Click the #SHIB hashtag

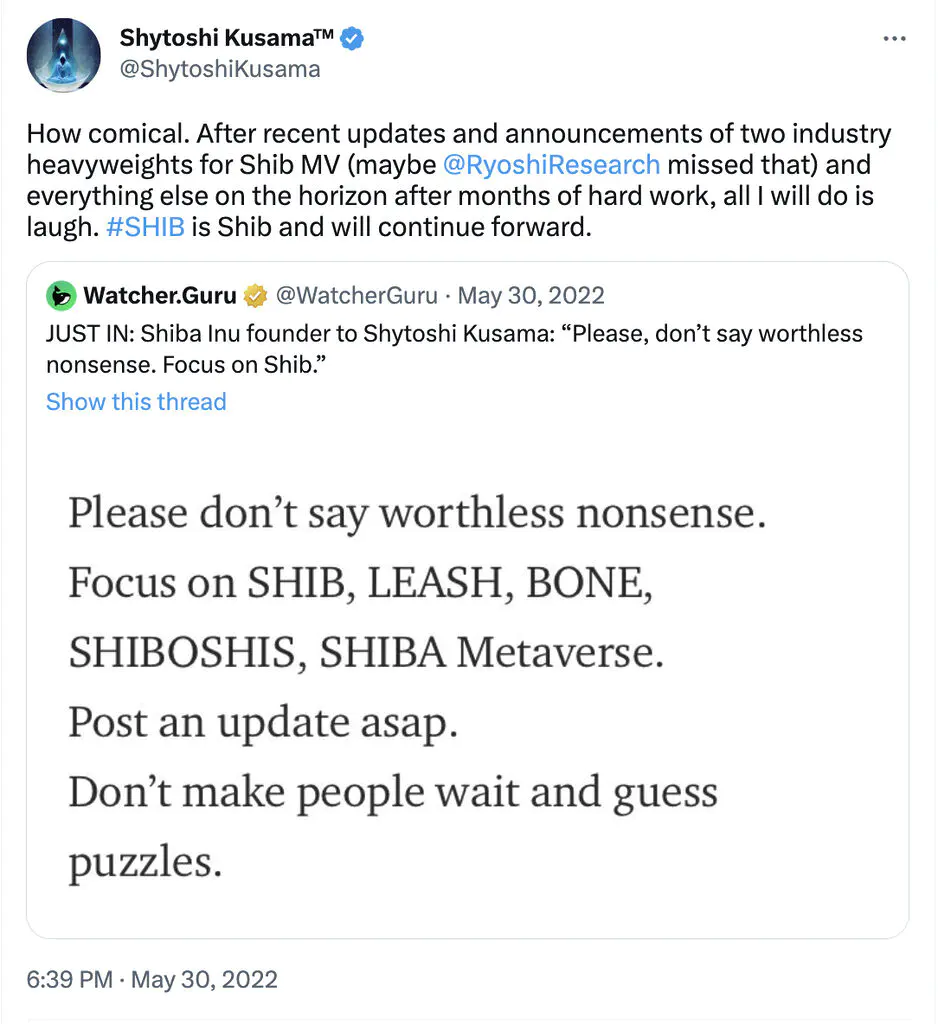pyautogui.click(x=145, y=227)
